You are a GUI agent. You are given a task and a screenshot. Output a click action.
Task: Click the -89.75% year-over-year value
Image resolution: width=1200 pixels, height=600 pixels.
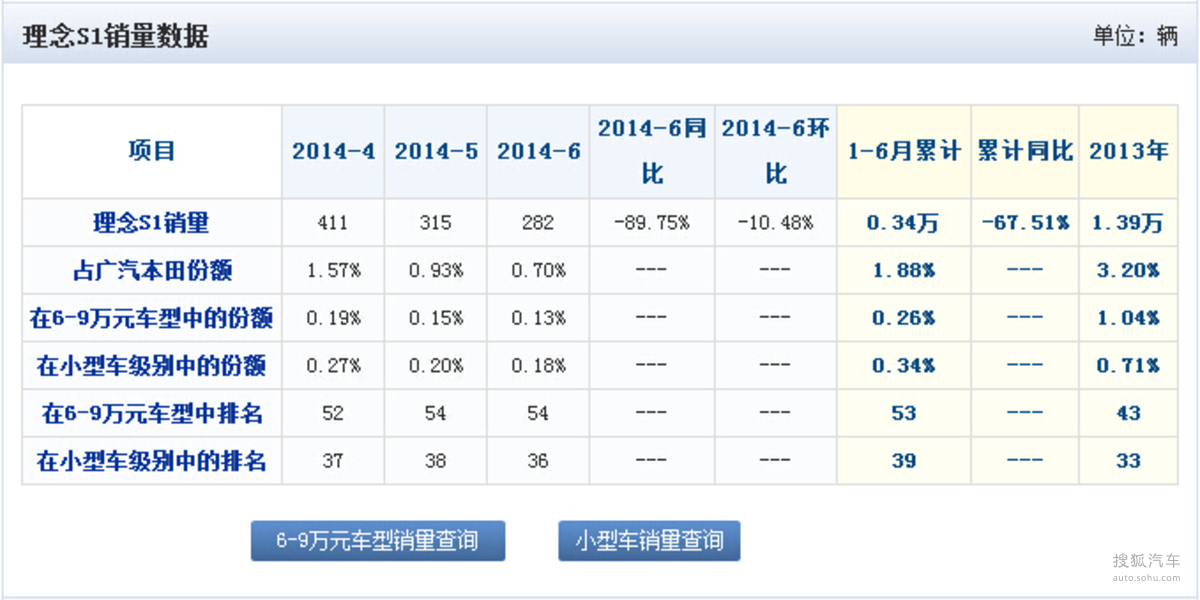pos(652,223)
